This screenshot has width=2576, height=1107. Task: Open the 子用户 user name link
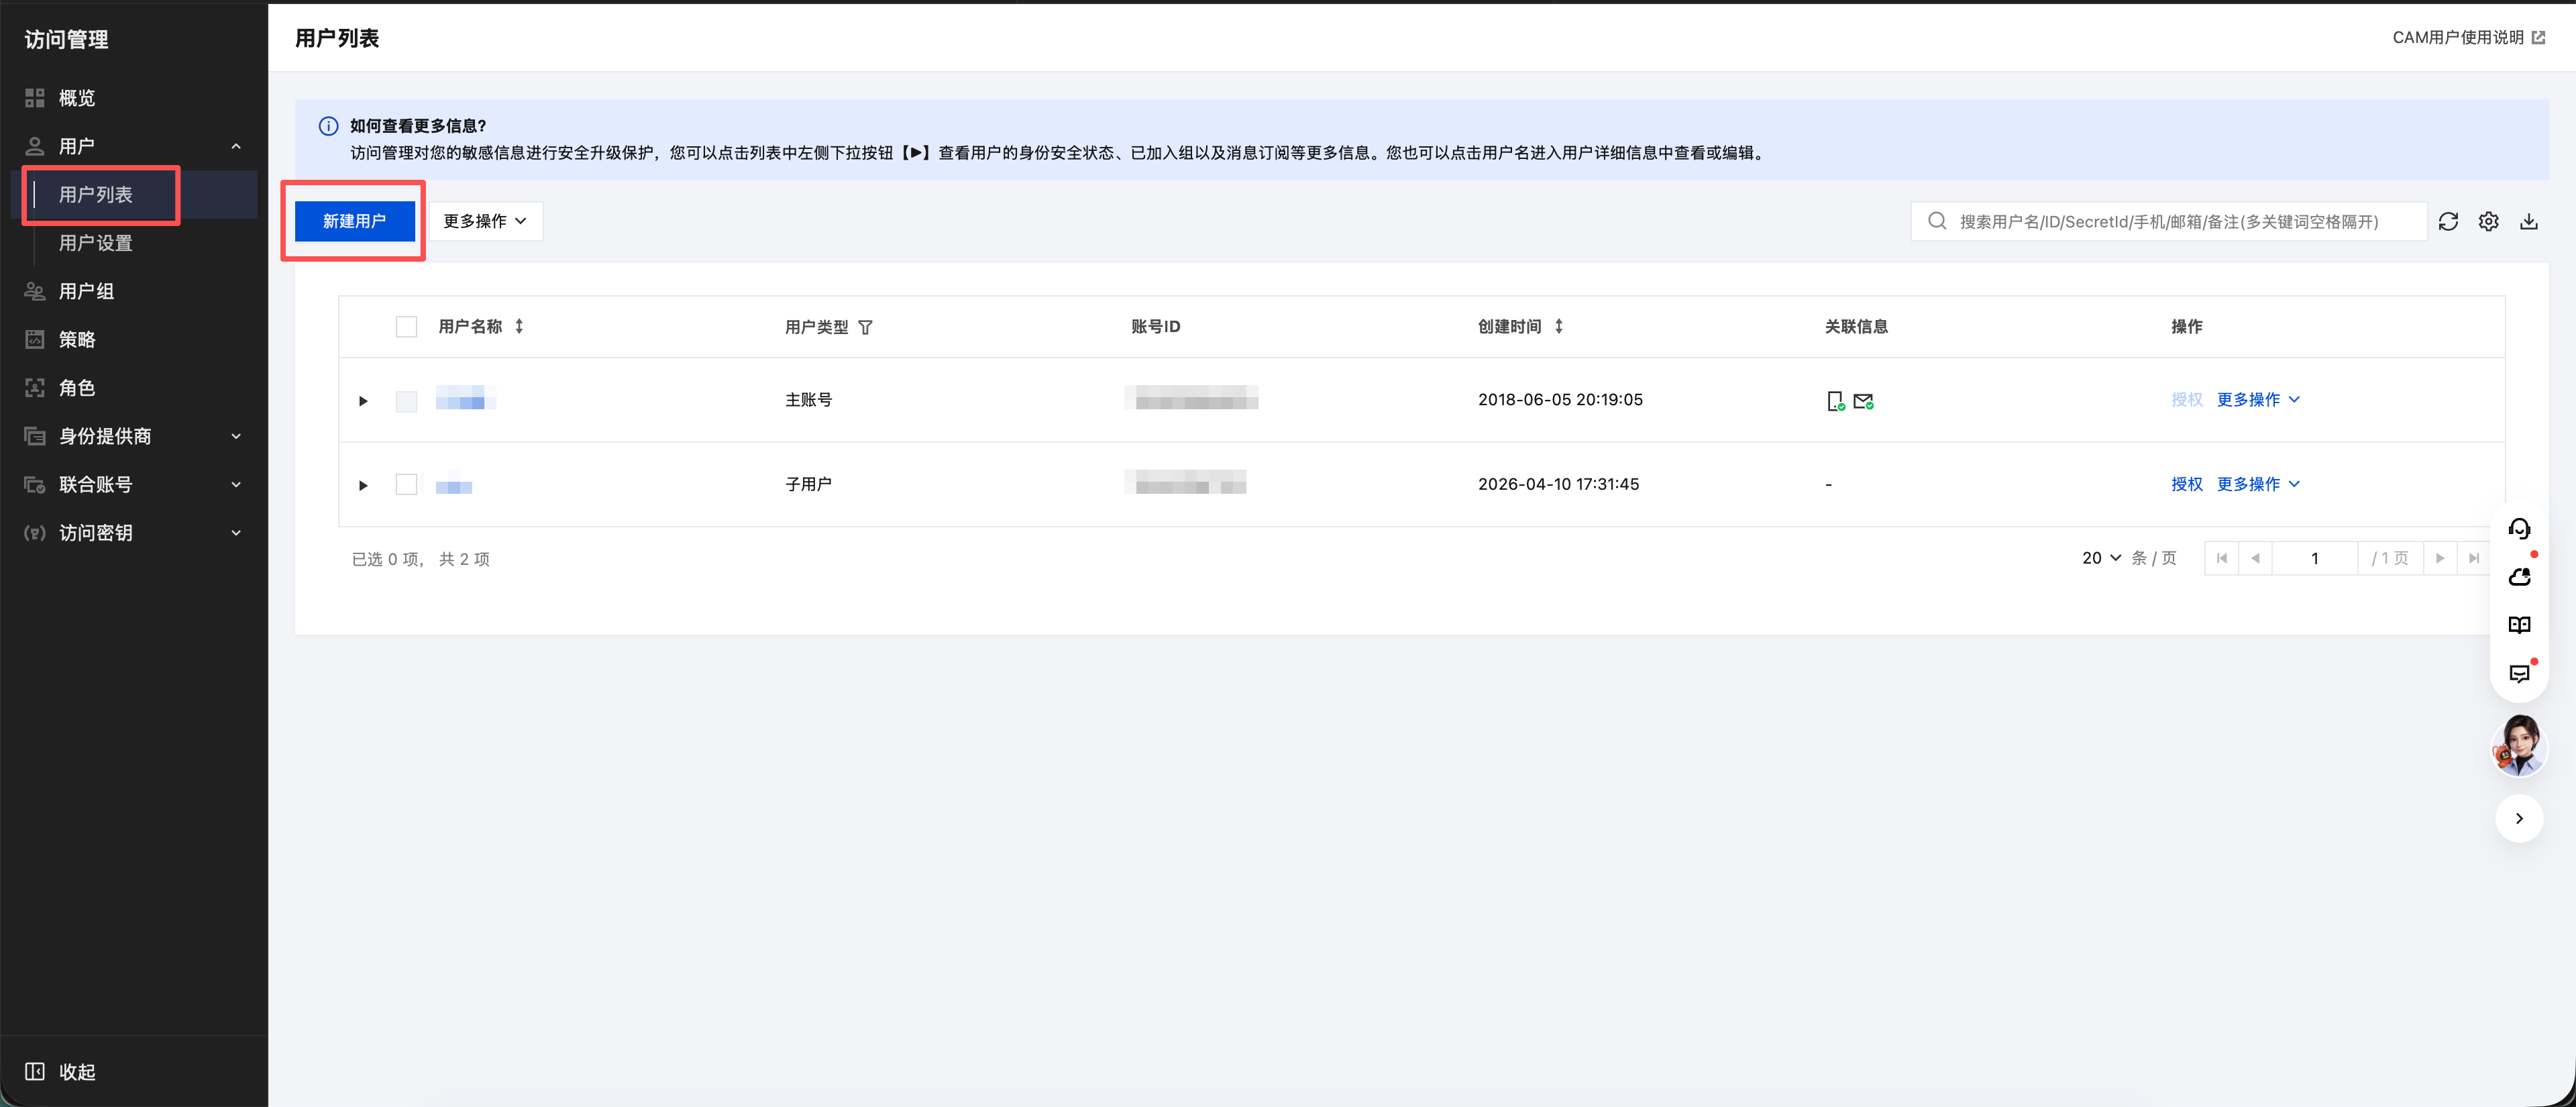tap(454, 485)
